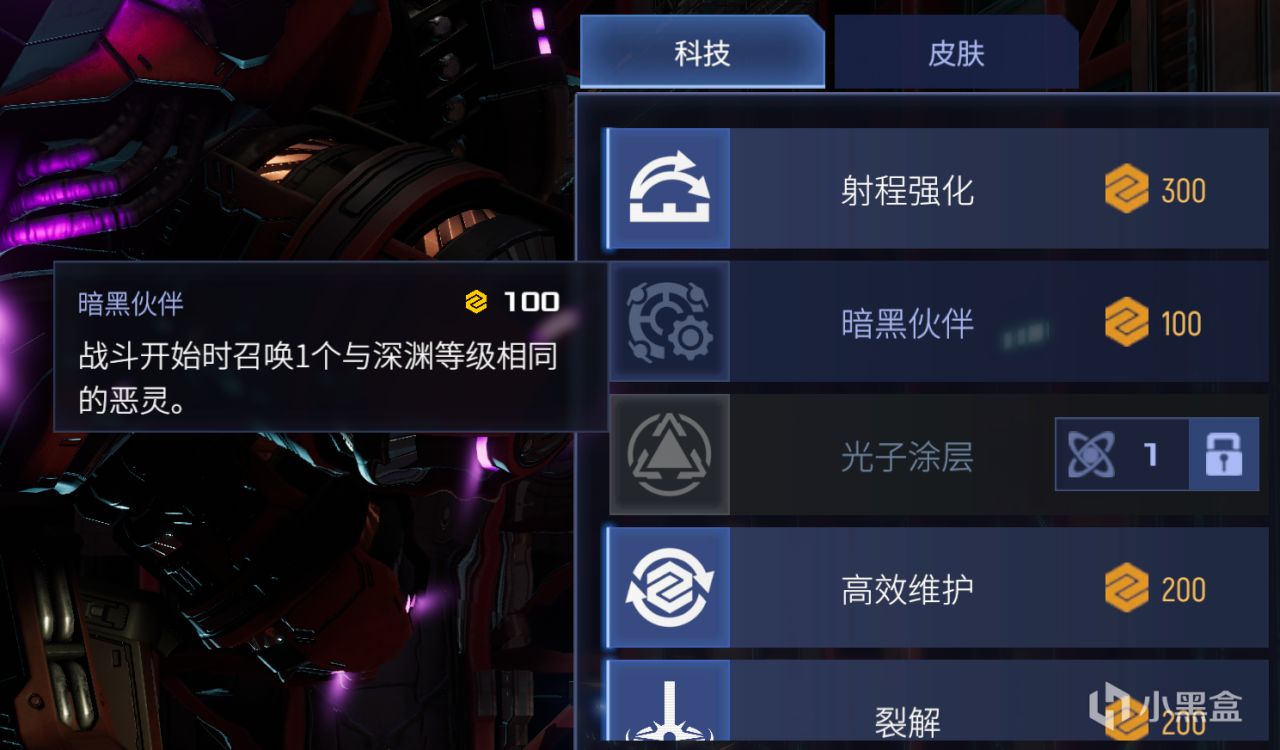This screenshot has height=750, width=1280.
Task: Switch to the 科技 tab
Action: coord(702,52)
